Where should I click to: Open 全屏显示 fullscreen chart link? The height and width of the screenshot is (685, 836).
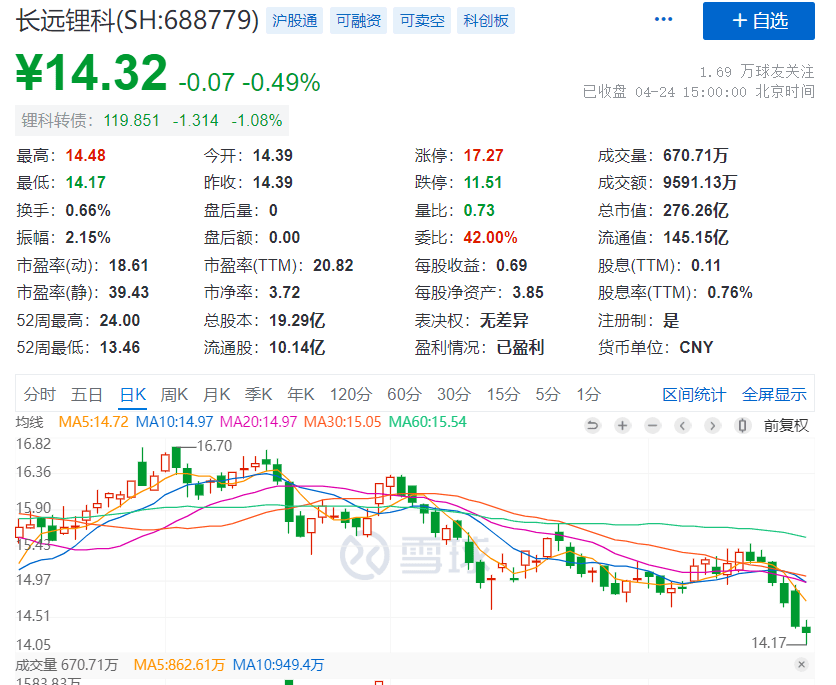tap(774, 394)
